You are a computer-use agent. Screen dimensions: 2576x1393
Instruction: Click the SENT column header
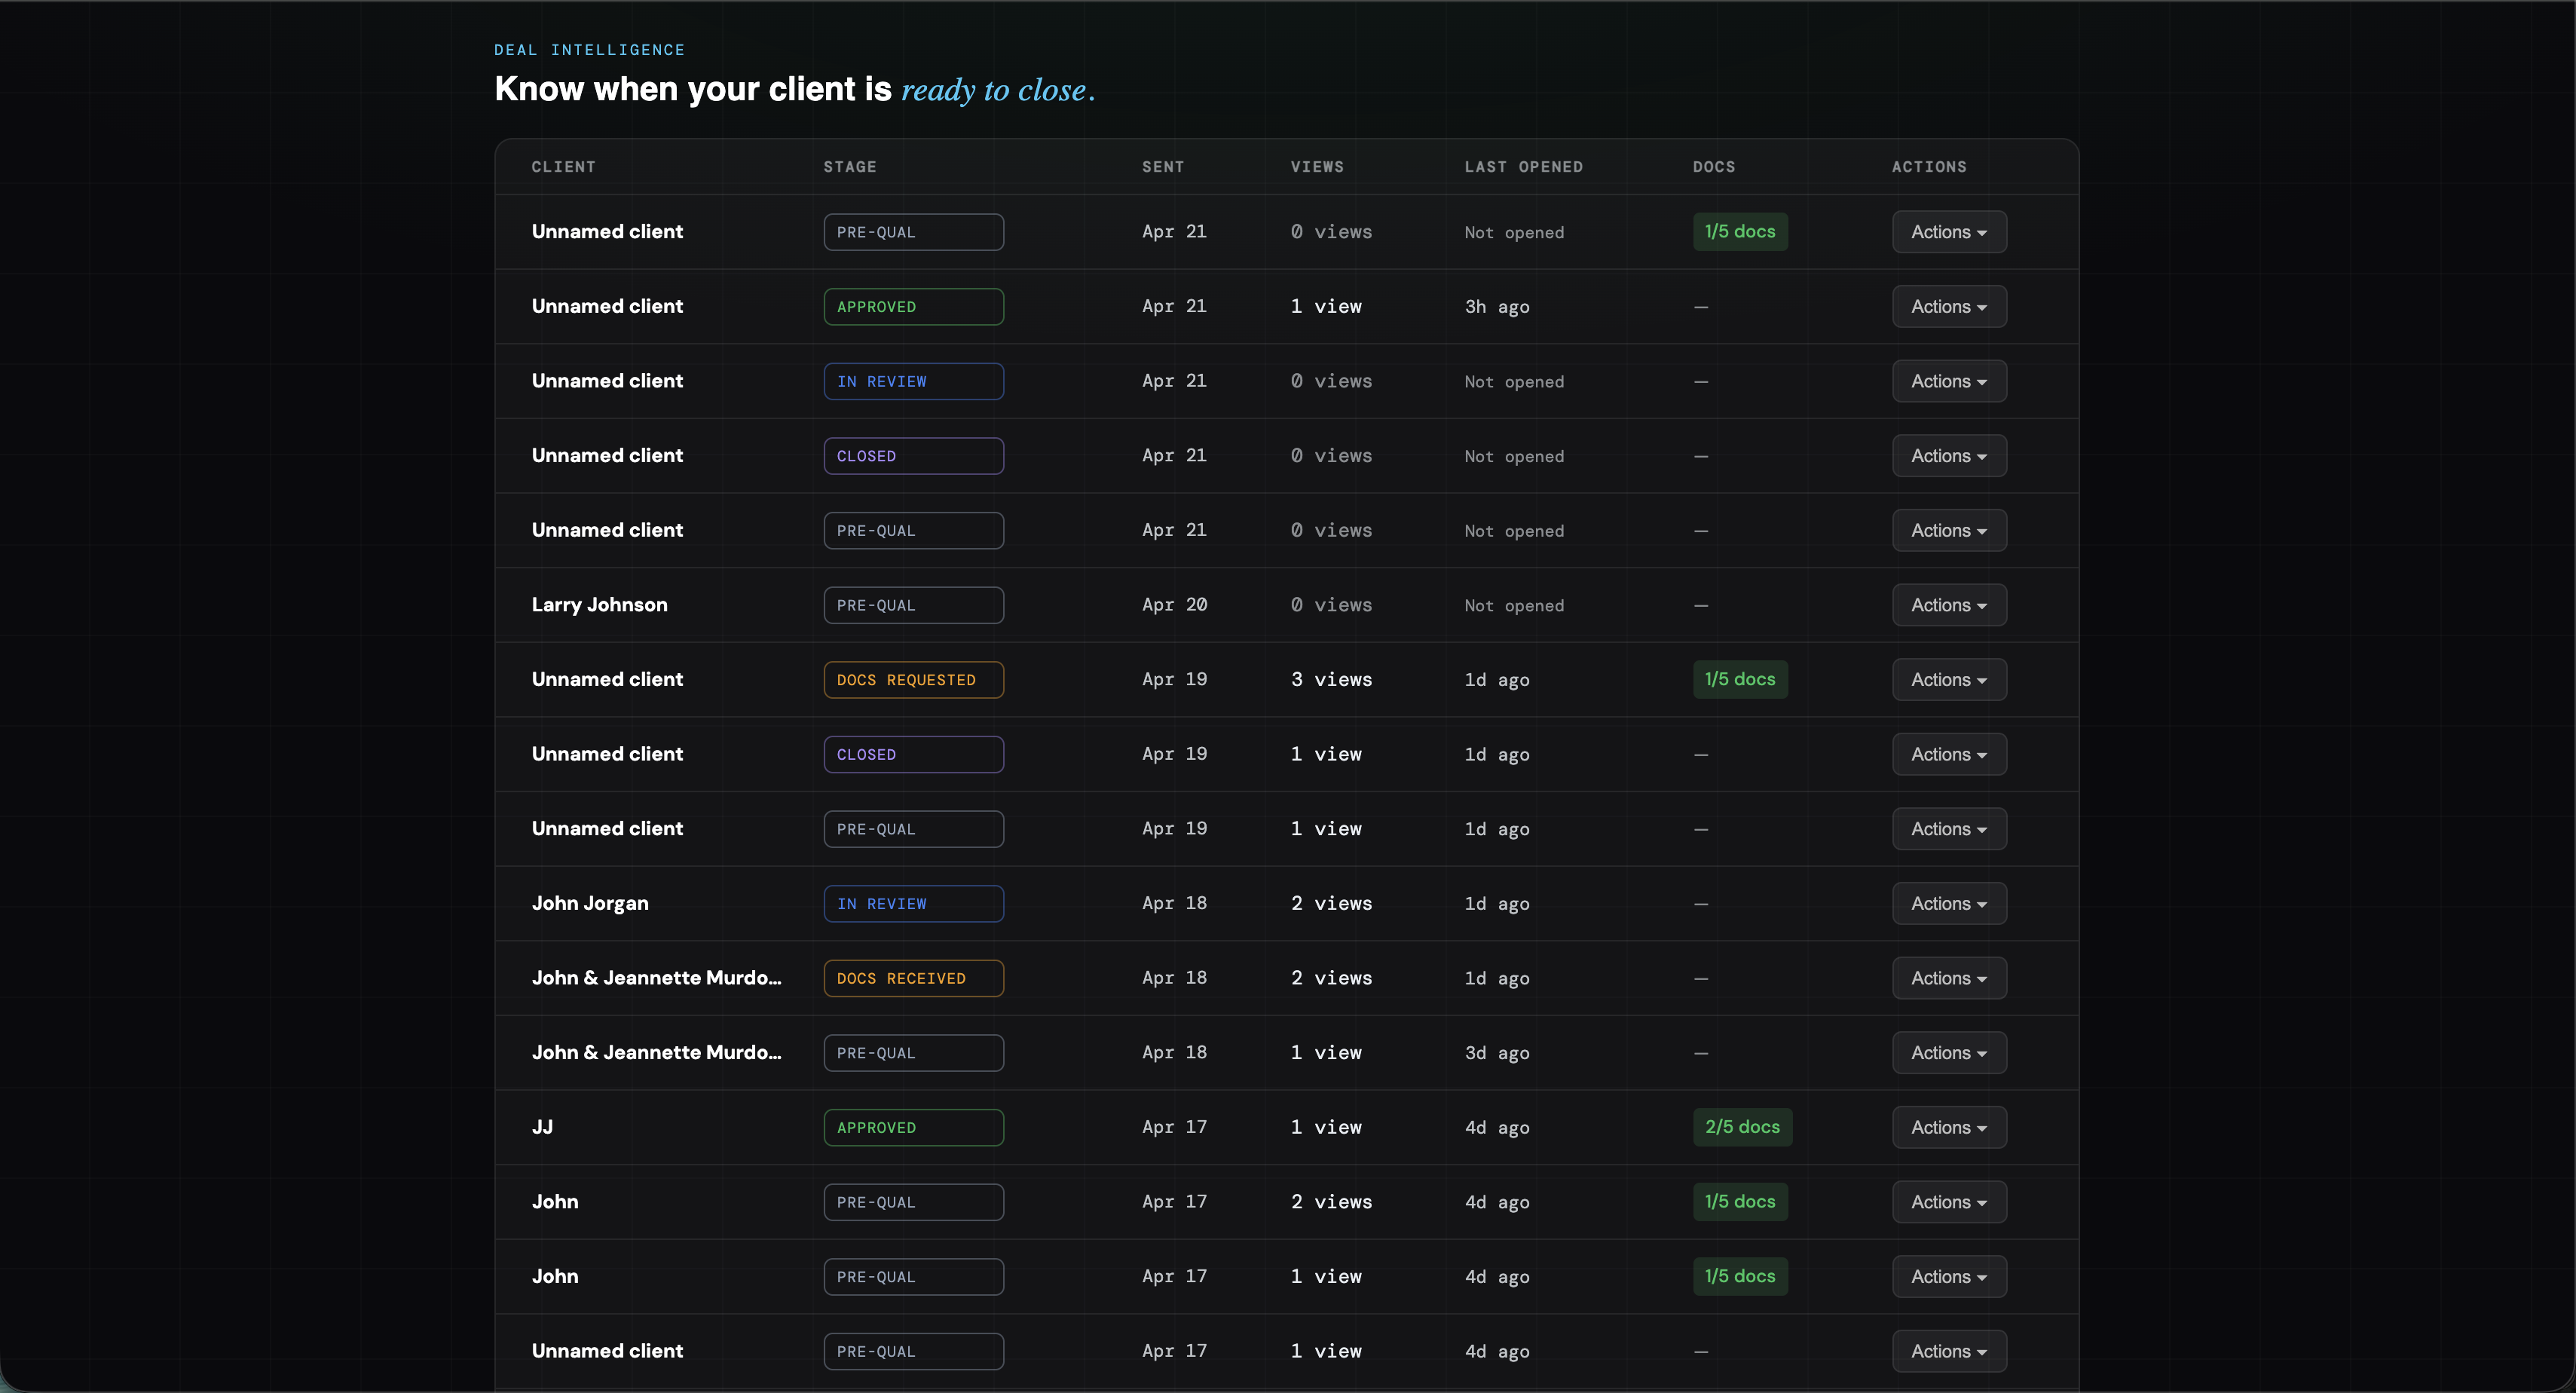pyautogui.click(x=1163, y=166)
